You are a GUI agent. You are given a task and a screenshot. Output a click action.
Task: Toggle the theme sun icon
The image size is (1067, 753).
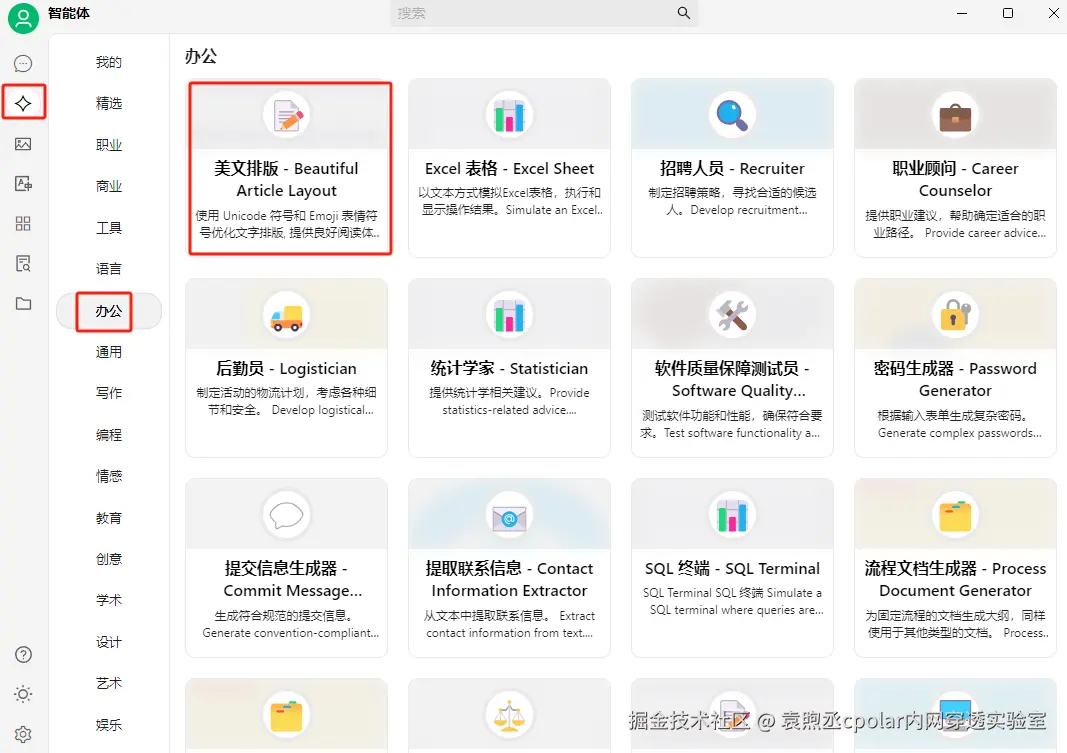pos(23,694)
